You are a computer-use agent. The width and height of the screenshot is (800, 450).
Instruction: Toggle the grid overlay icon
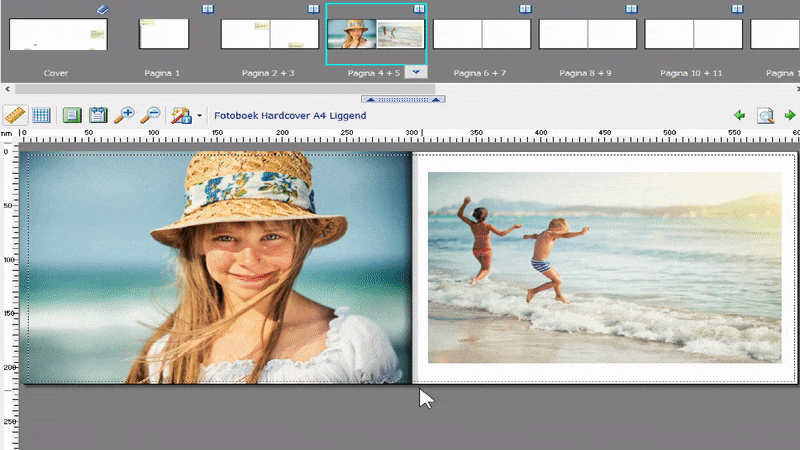tap(41, 115)
